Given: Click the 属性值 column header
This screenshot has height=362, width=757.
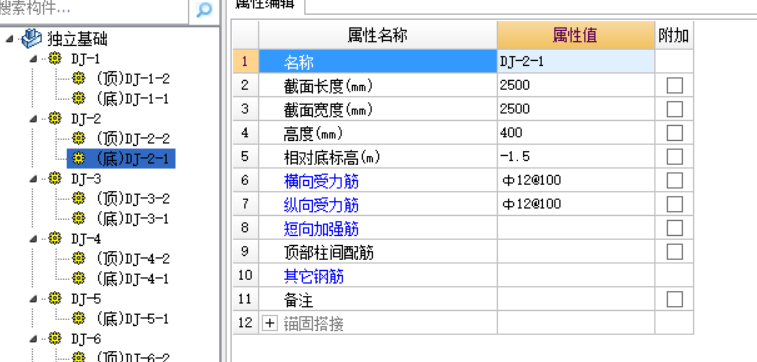Looking at the screenshot, I should click(x=575, y=35).
